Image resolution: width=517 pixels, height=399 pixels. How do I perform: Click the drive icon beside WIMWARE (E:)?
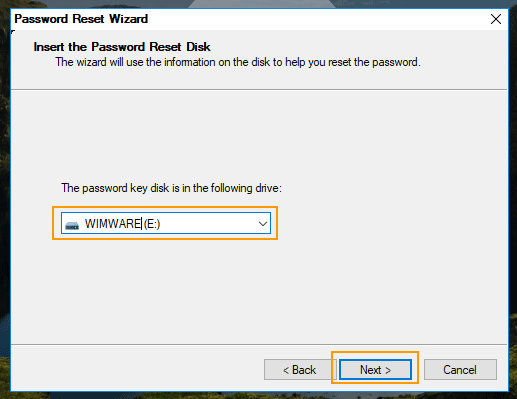72,226
